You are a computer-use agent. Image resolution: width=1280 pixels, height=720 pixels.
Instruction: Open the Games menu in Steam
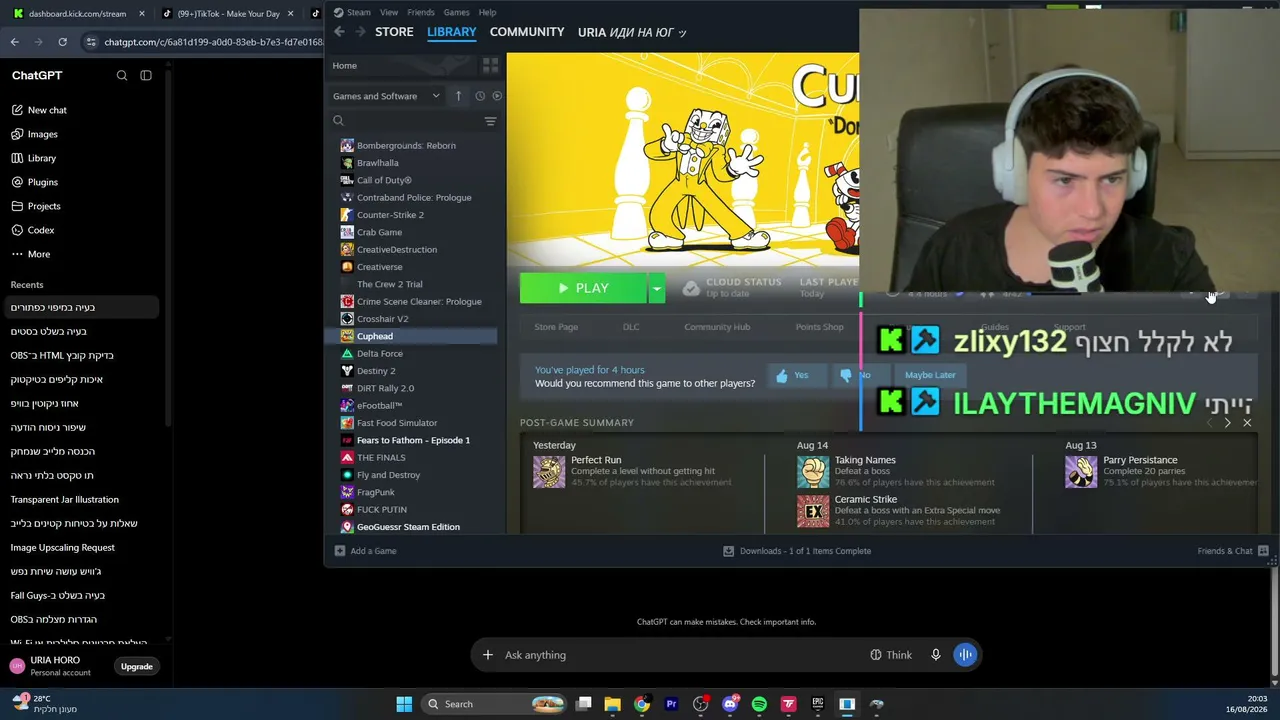[x=456, y=12]
